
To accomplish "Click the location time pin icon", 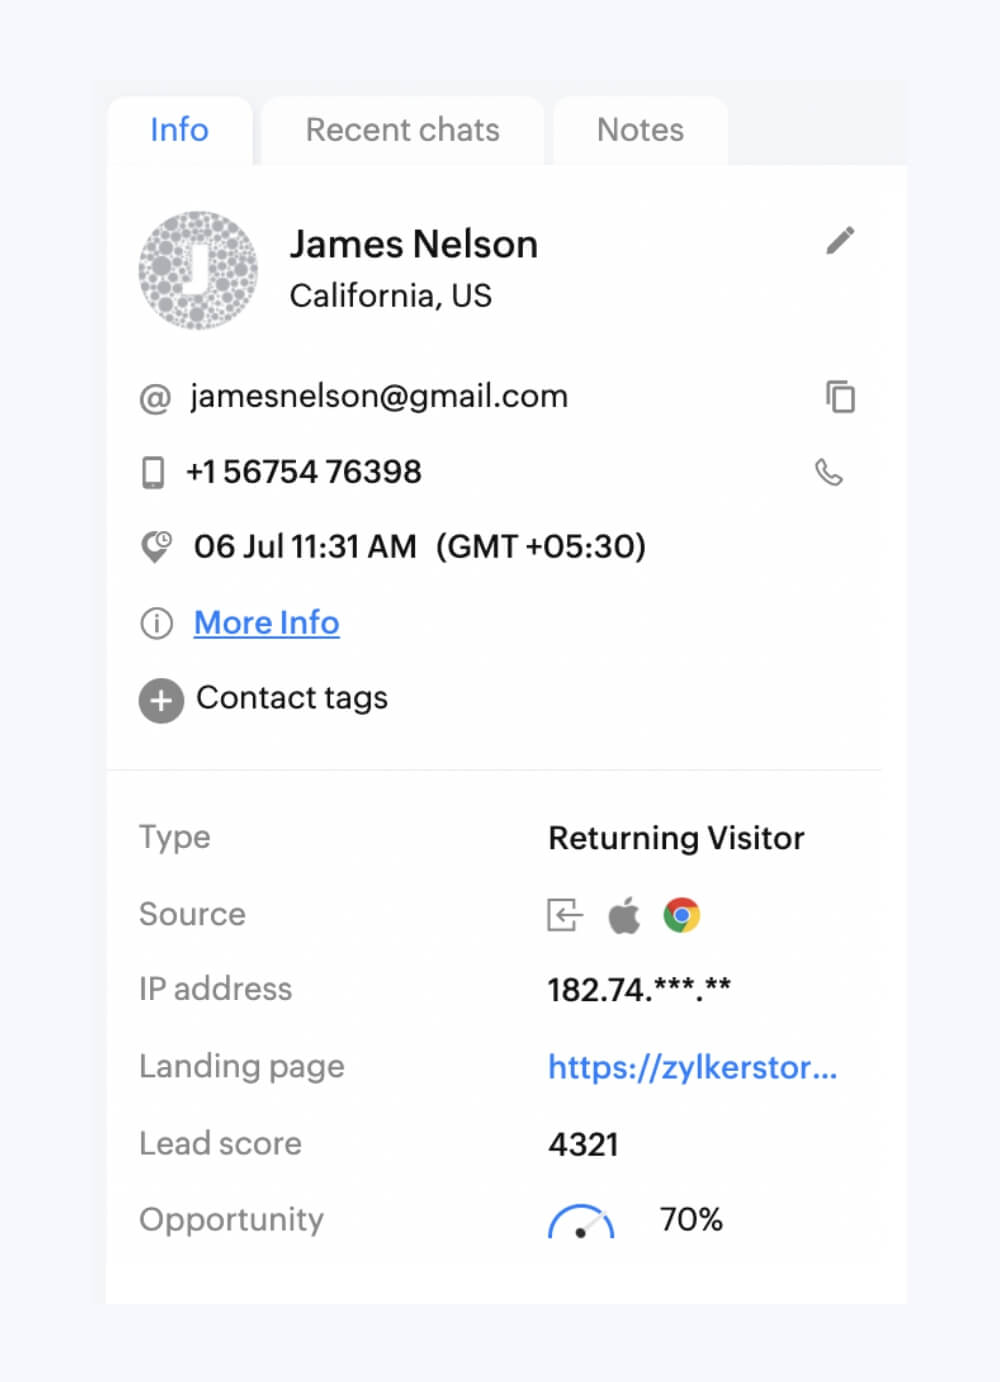I will 156,547.
